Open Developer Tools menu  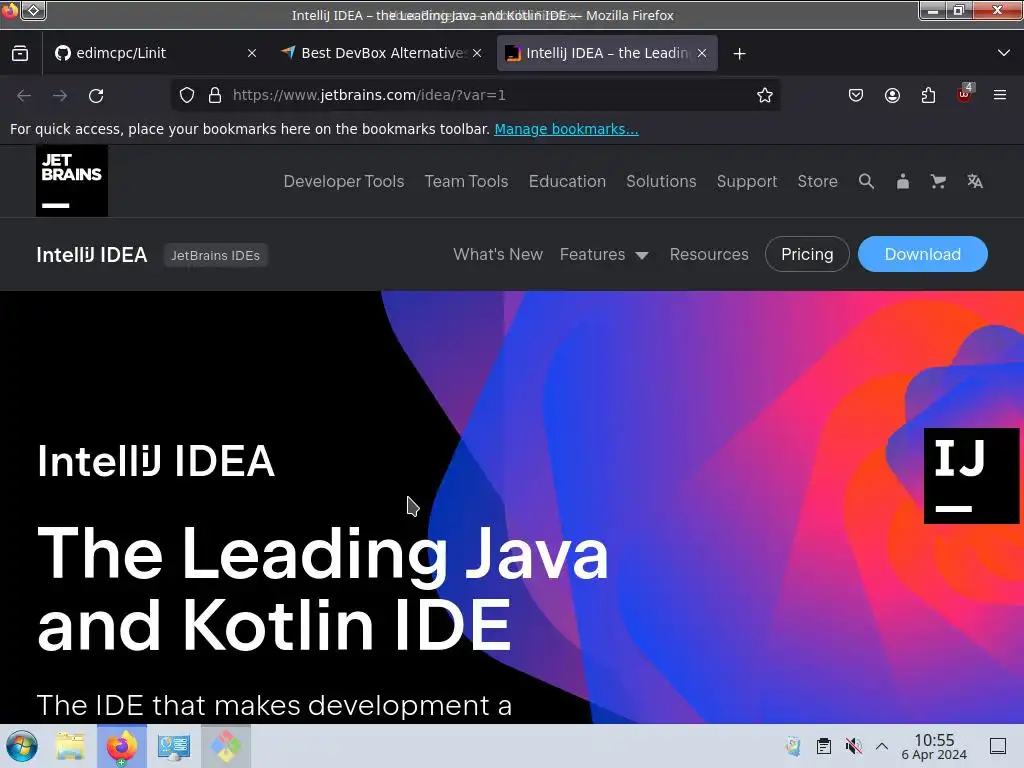tap(344, 182)
